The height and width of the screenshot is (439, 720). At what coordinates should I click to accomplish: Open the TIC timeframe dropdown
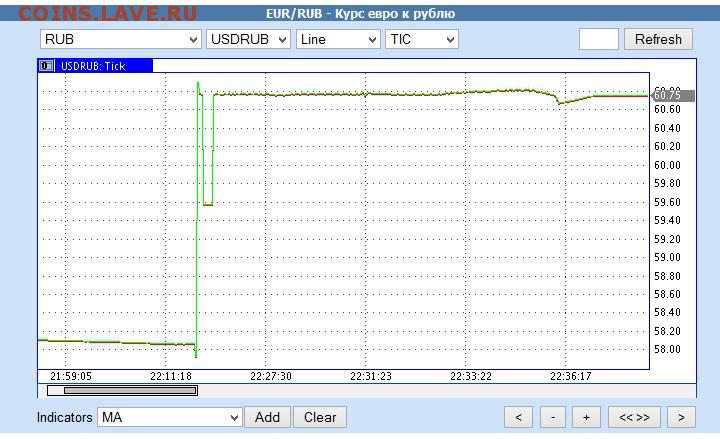[x=421, y=39]
